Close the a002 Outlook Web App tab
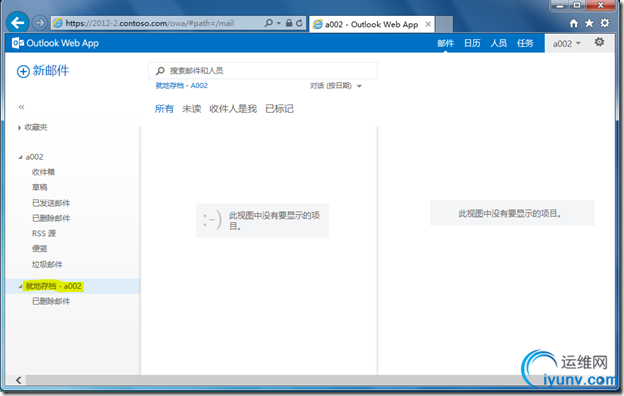This screenshot has width=624, height=396. [428, 24]
